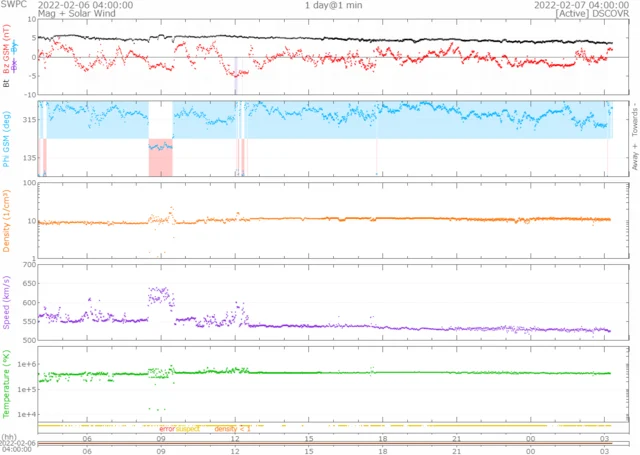Click the suspect legend entry
640x455 pixels.
point(188,428)
